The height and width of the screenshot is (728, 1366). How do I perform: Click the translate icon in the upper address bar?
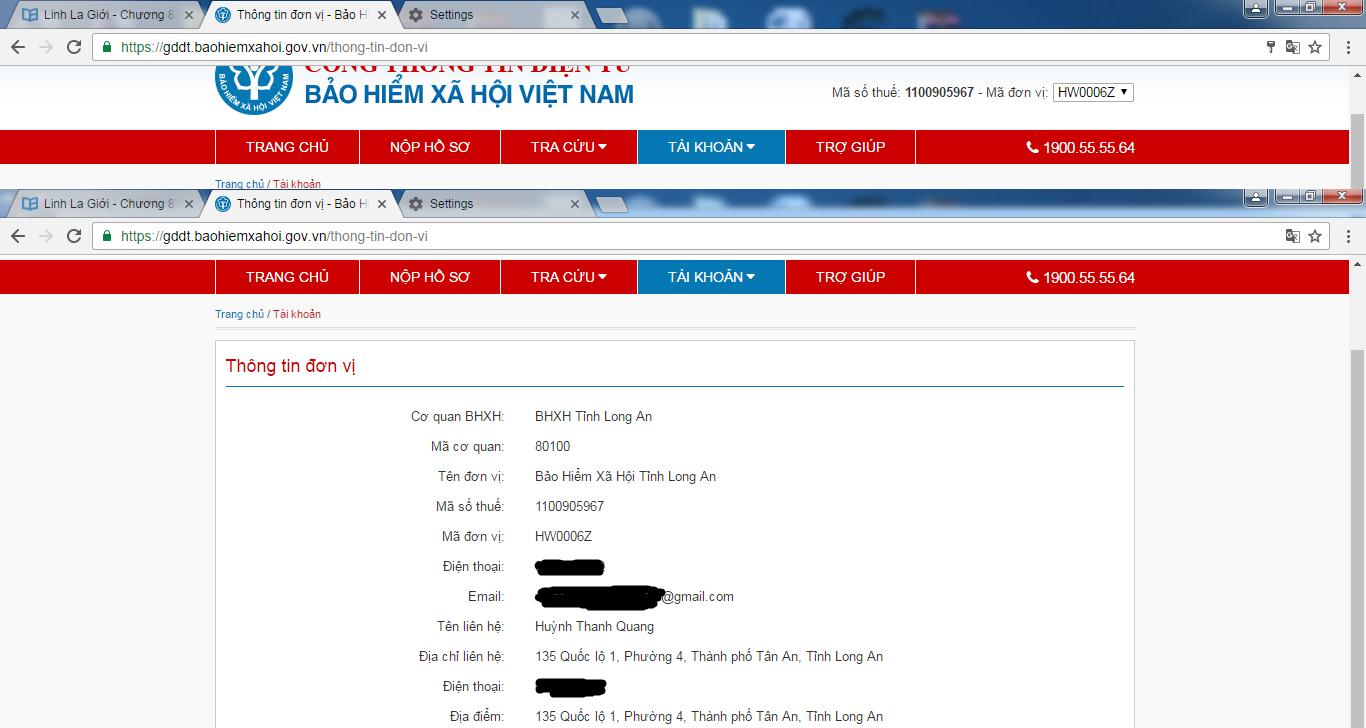click(x=1293, y=47)
